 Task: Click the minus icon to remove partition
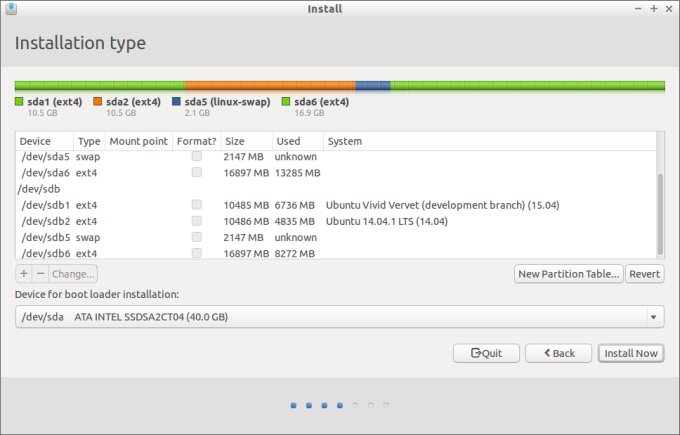click(x=40, y=273)
